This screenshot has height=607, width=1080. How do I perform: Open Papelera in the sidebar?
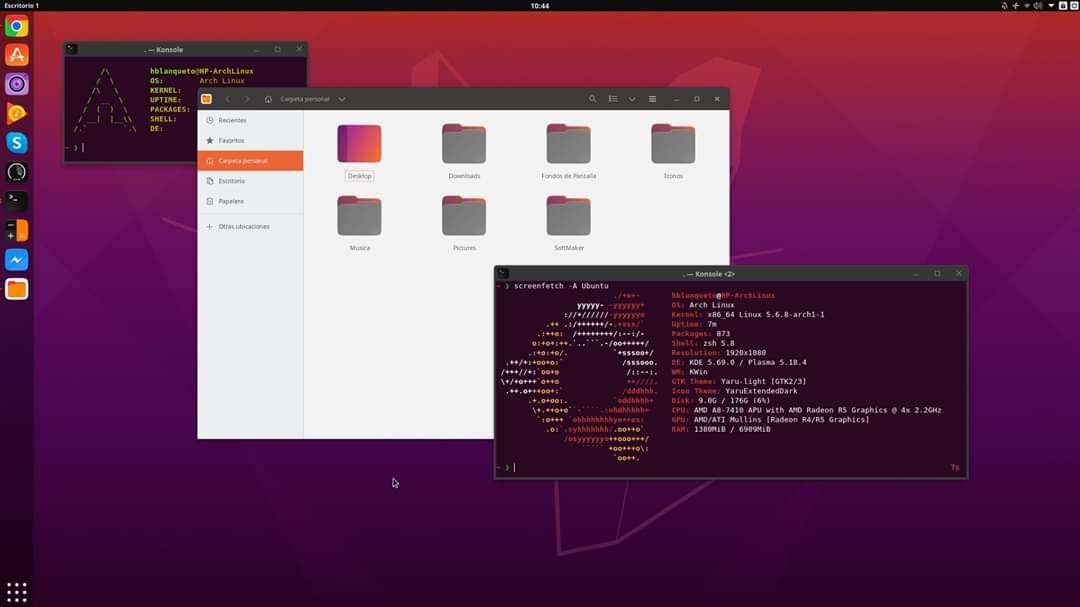click(250, 201)
